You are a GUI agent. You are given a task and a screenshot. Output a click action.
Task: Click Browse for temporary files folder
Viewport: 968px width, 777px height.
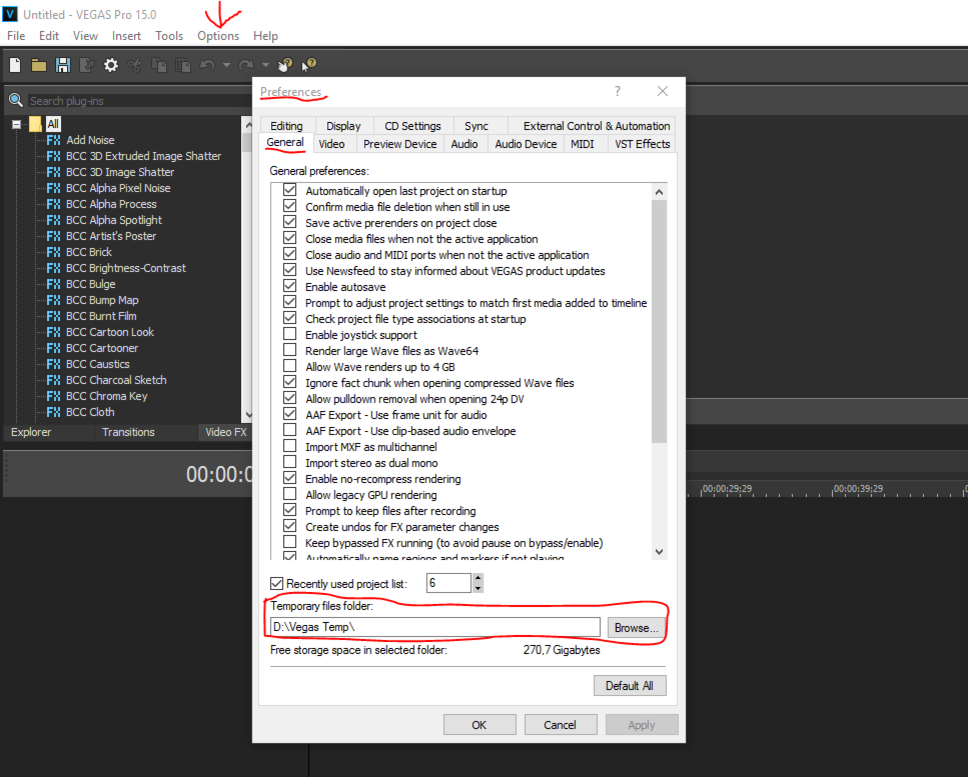pos(636,628)
